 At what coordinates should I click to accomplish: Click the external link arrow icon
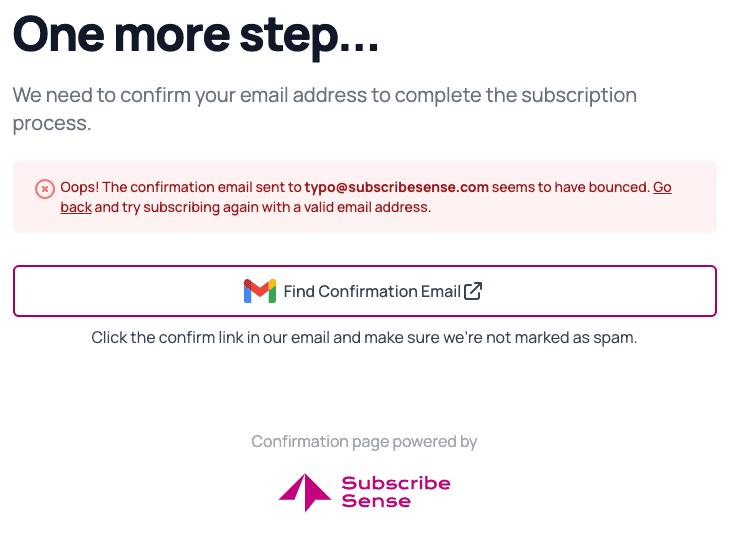(473, 291)
